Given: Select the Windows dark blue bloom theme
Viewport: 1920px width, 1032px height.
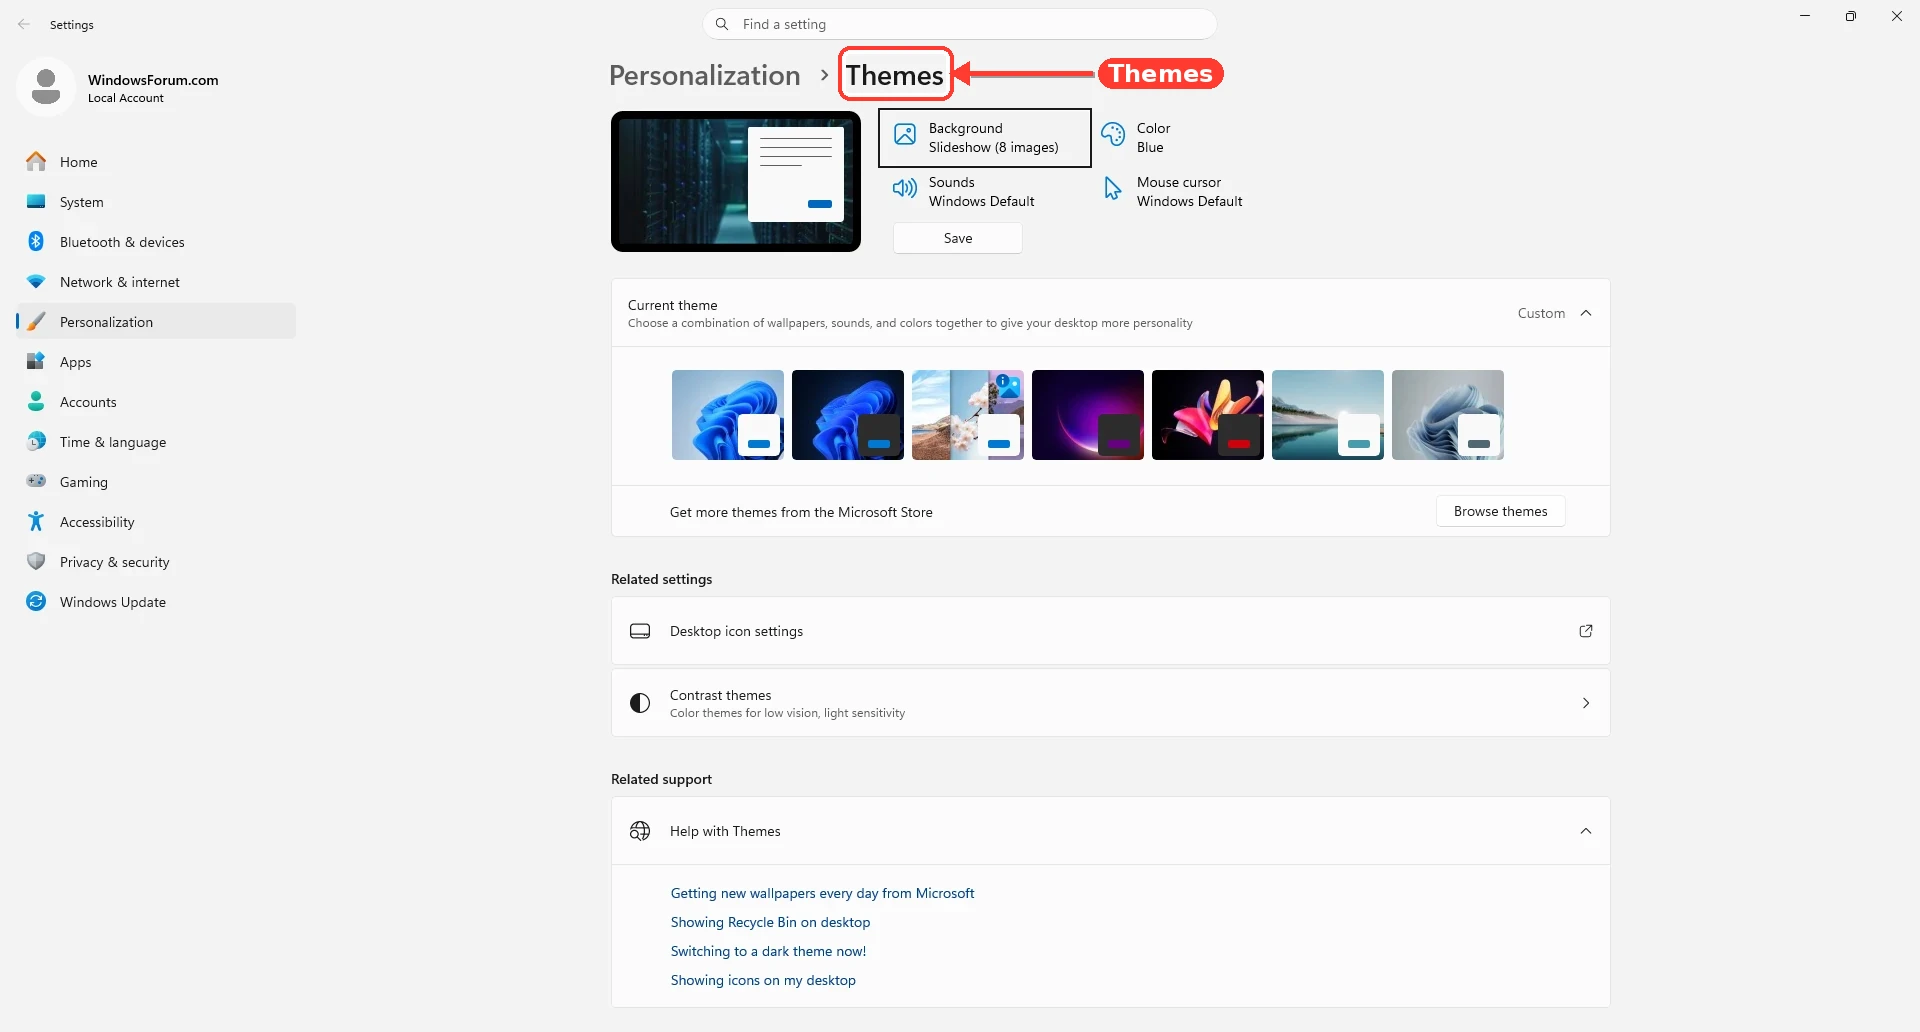Looking at the screenshot, I should [848, 415].
